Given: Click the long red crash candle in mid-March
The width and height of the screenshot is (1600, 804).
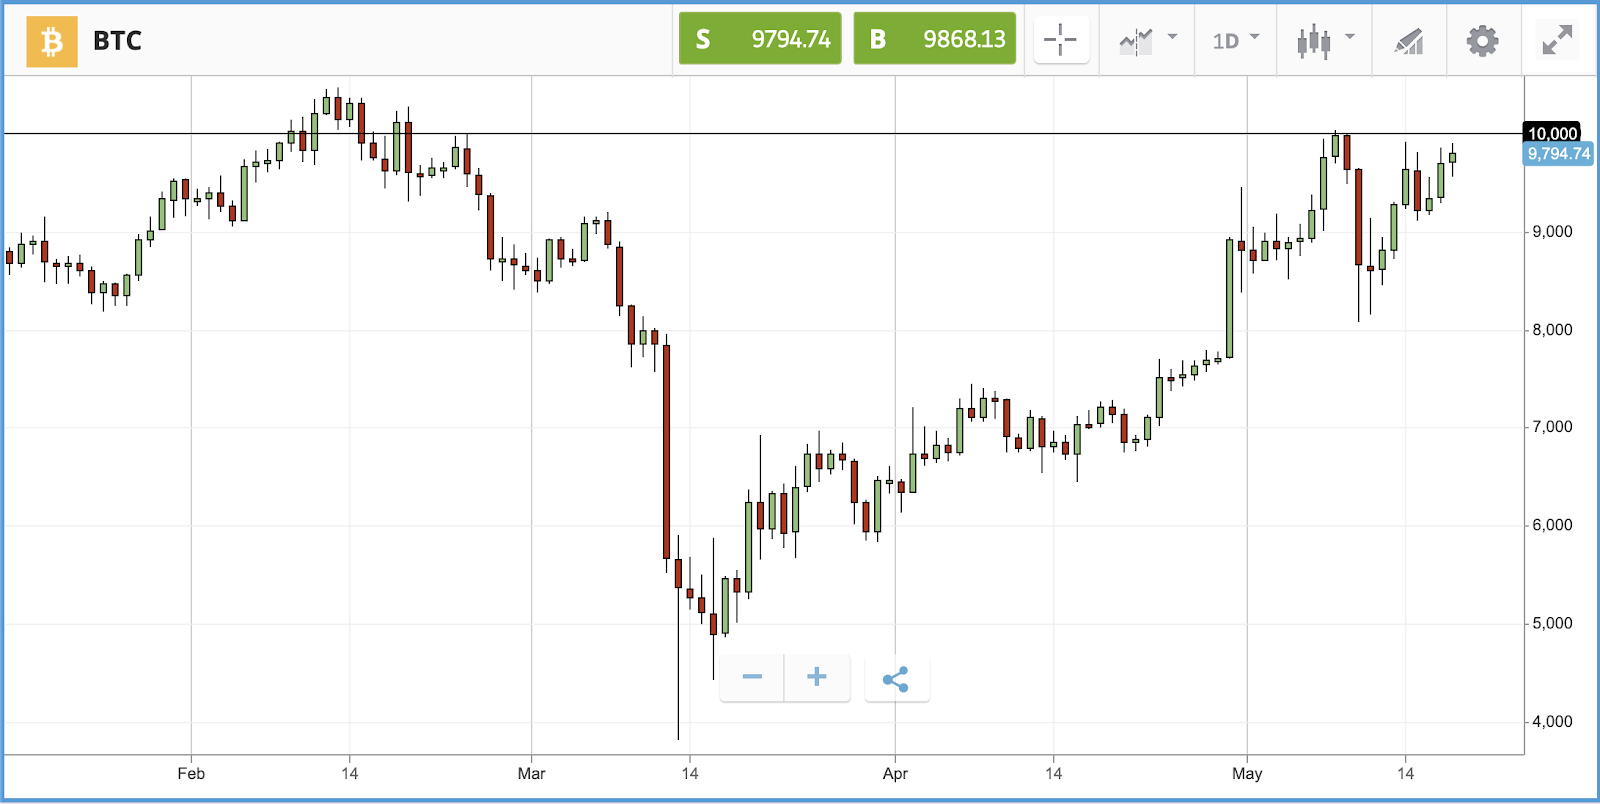Looking at the screenshot, I should [666, 452].
